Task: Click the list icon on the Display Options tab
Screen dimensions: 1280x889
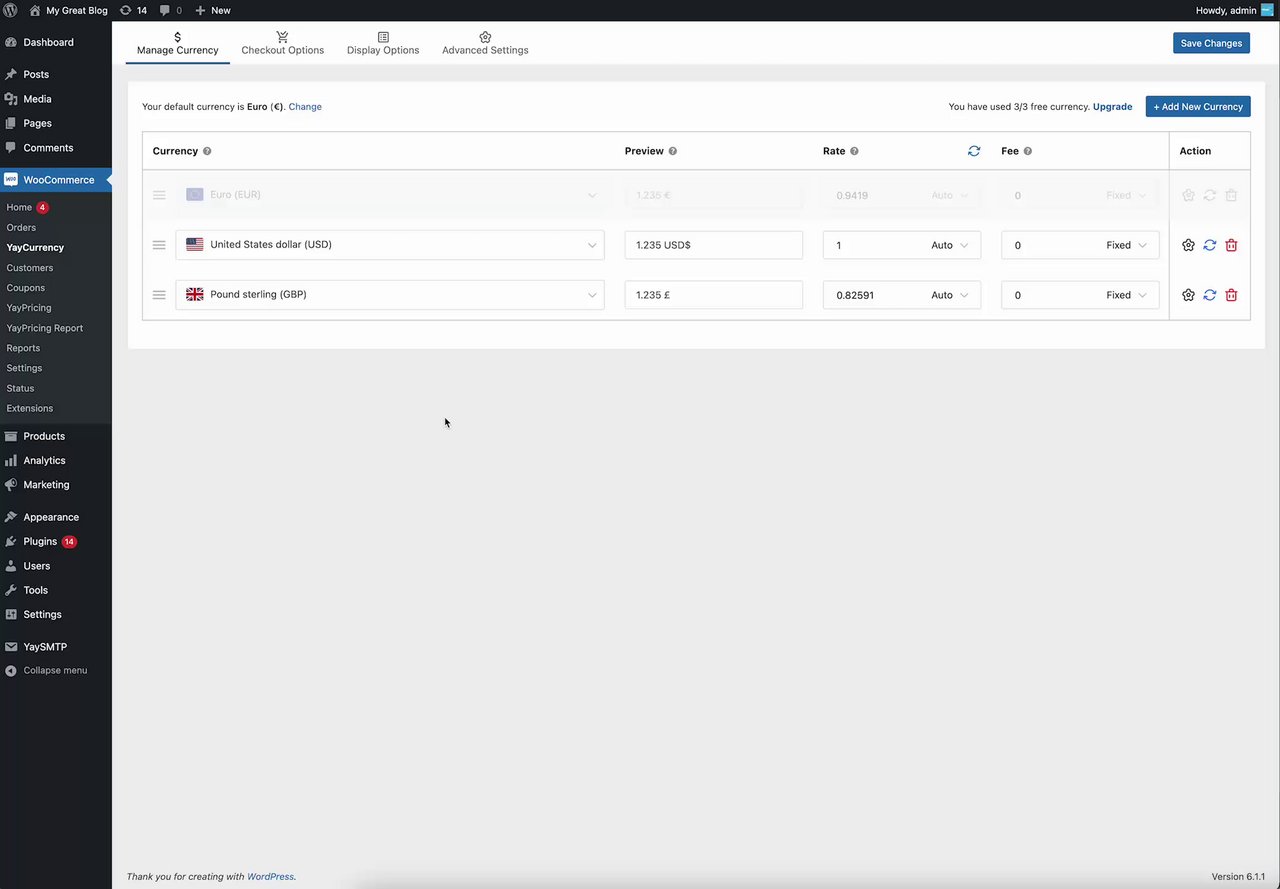Action: tap(383, 37)
